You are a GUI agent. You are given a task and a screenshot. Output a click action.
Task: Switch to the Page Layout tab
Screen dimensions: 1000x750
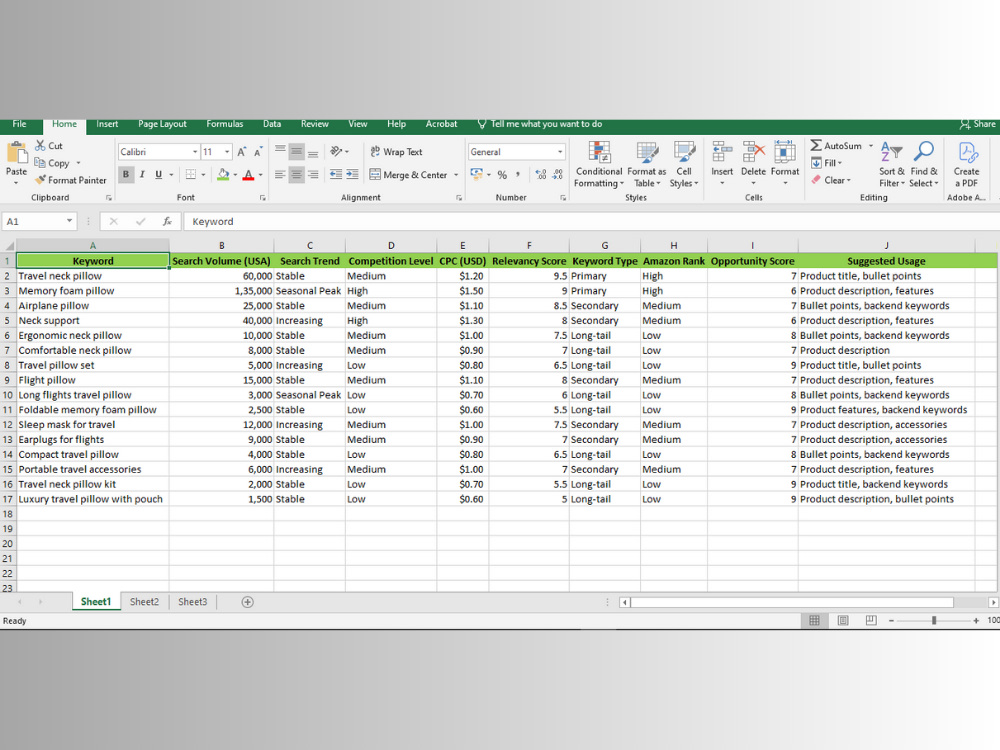click(x=163, y=124)
